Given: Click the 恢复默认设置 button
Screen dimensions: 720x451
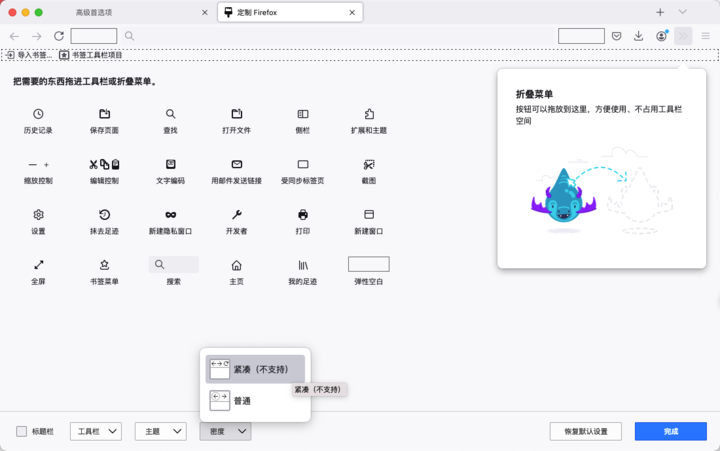Looking at the screenshot, I should coord(585,432).
